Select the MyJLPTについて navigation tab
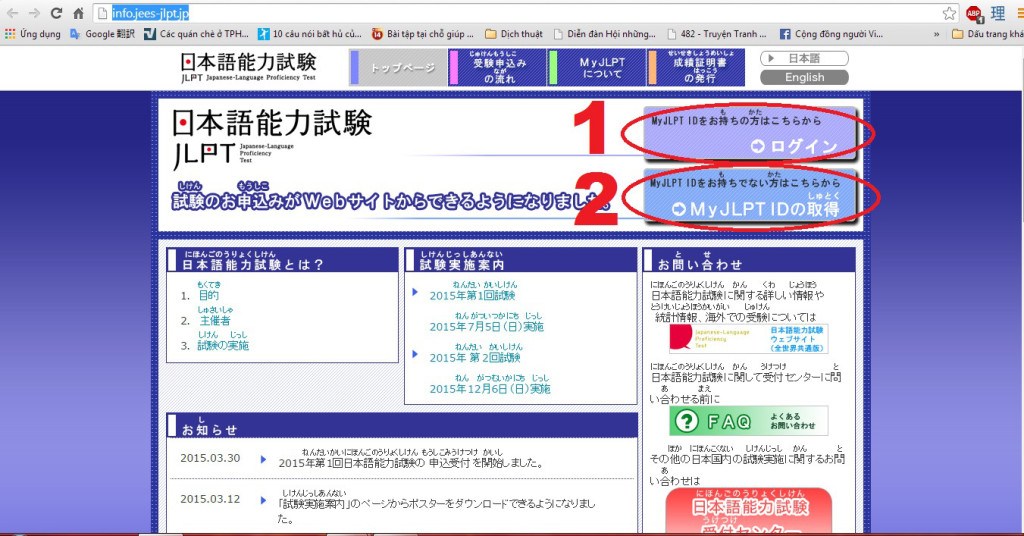 [x=597, y=68]
